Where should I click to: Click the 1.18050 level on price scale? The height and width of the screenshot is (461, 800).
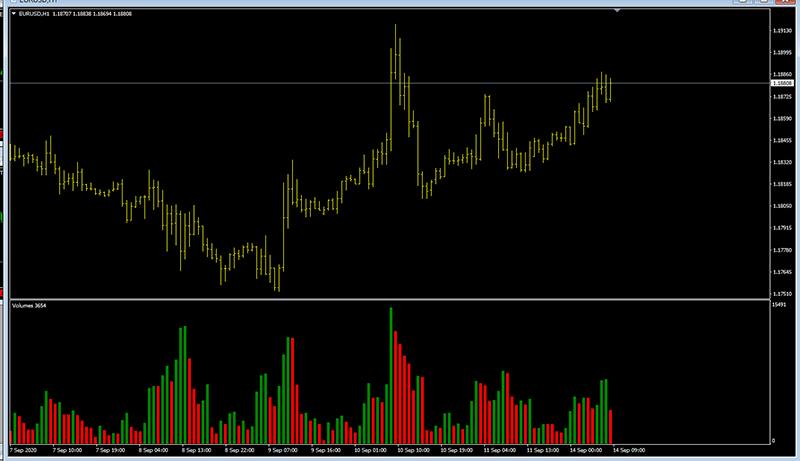pos(780,206)
